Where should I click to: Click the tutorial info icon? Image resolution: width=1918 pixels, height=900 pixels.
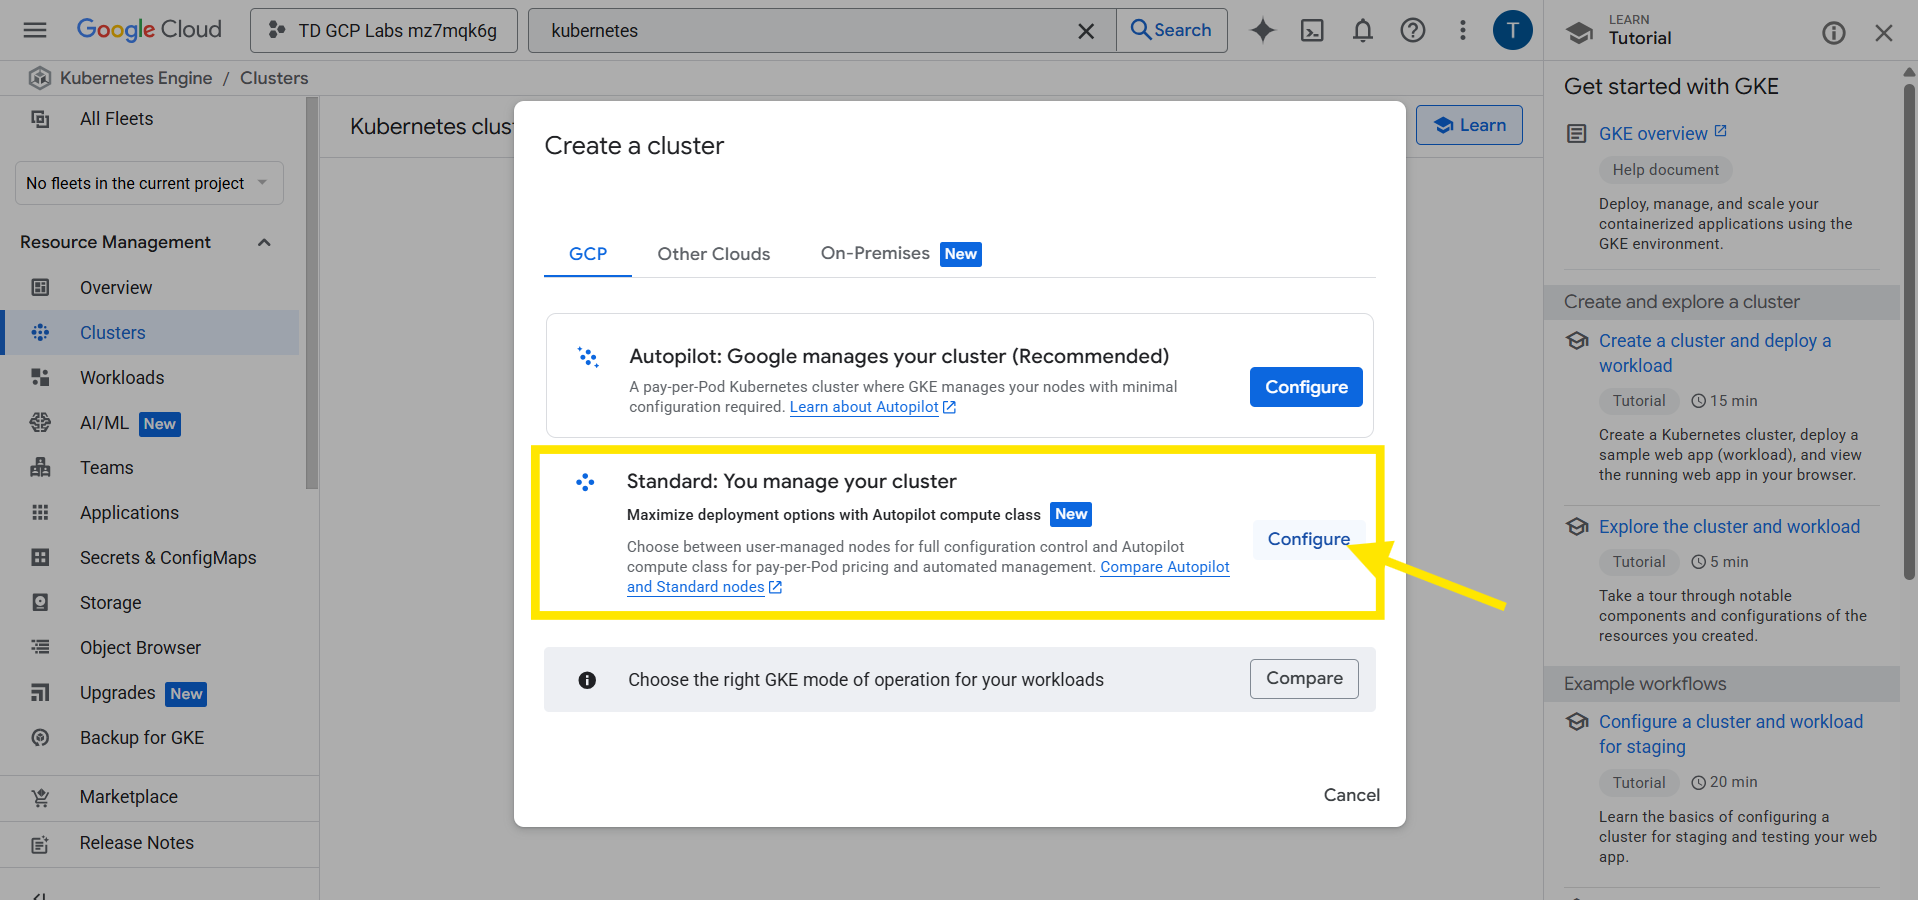pyautogui.click(x=1833, y=33)
